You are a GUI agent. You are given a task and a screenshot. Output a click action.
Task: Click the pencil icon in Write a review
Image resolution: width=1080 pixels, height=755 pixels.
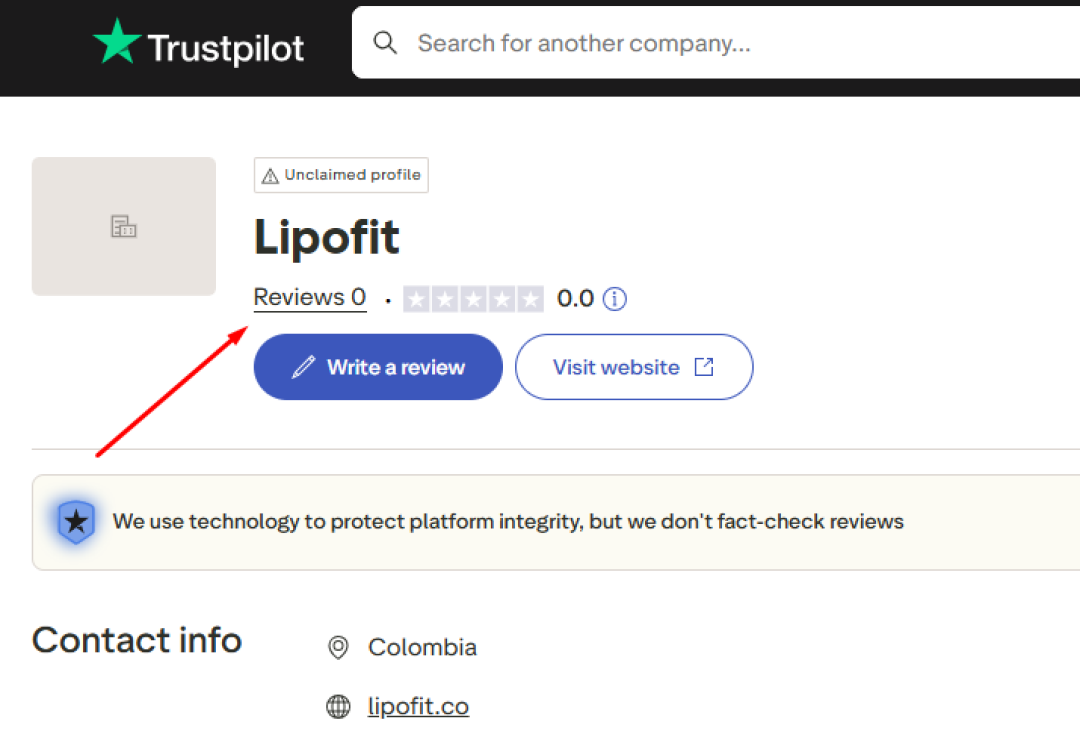click(303, 367)
